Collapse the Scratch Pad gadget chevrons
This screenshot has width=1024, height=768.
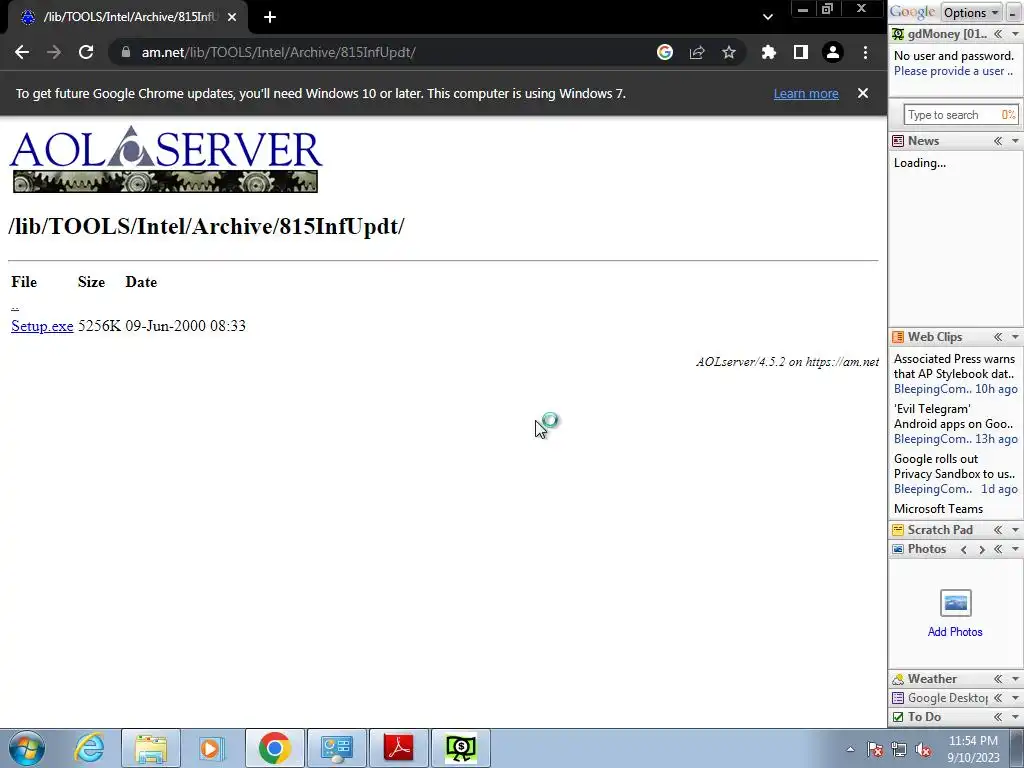(998, 530)
